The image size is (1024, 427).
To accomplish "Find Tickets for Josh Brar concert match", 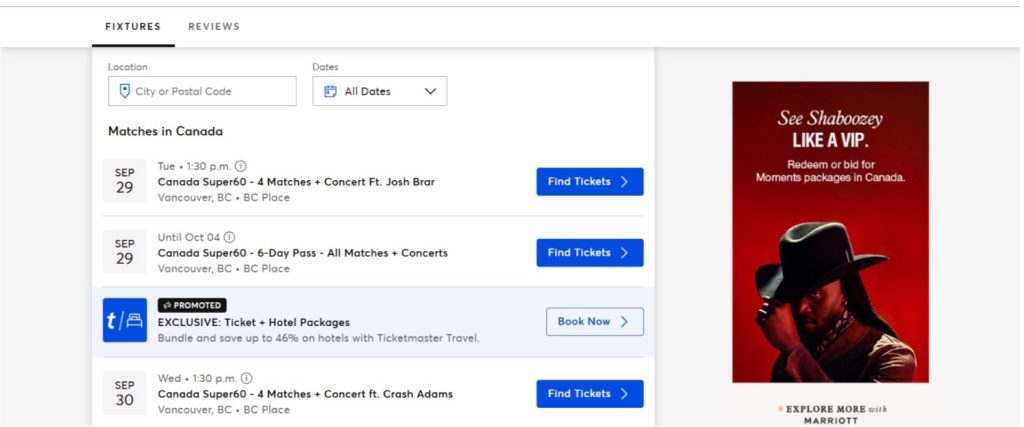I will 590,182.
